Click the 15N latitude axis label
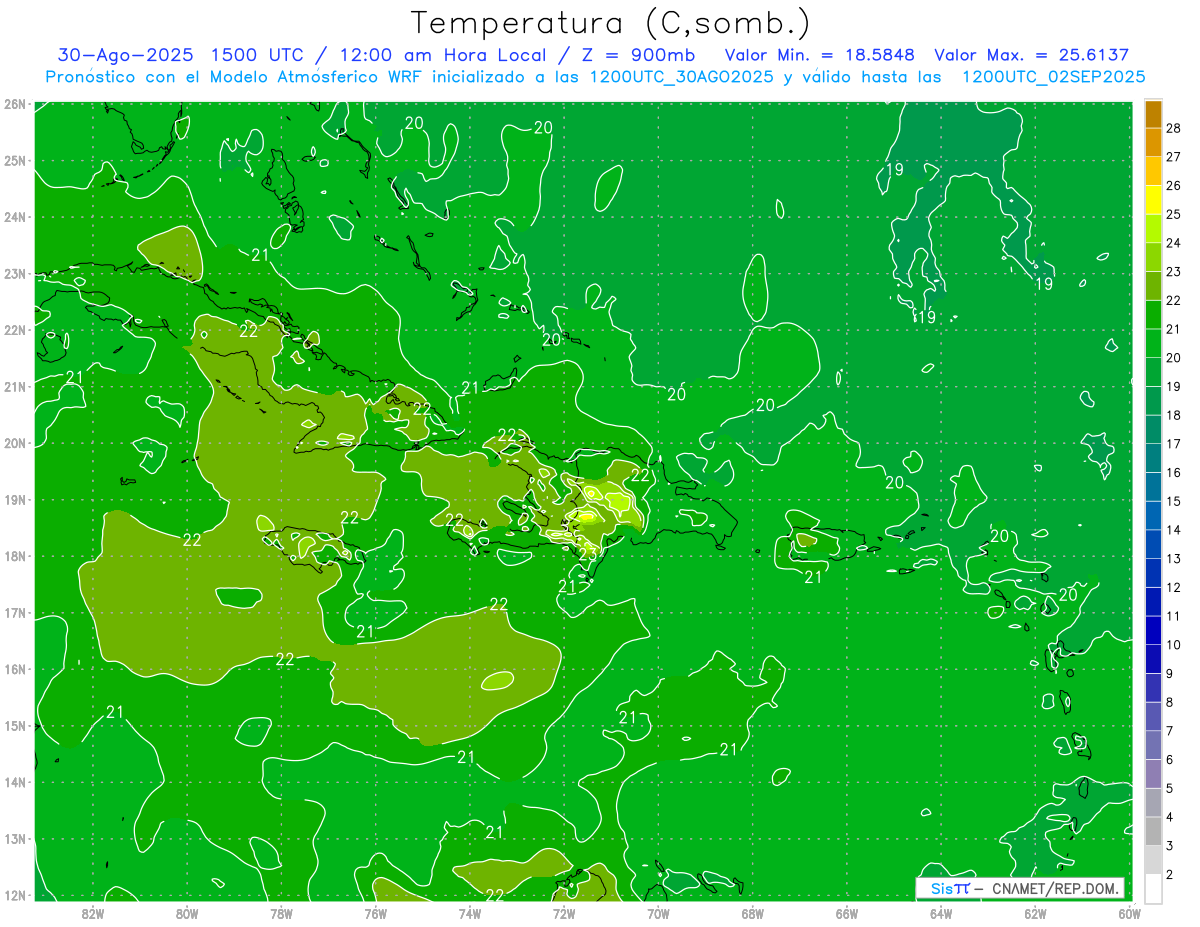The height and width of the screenshot is (927, 1200). [14, 727]
